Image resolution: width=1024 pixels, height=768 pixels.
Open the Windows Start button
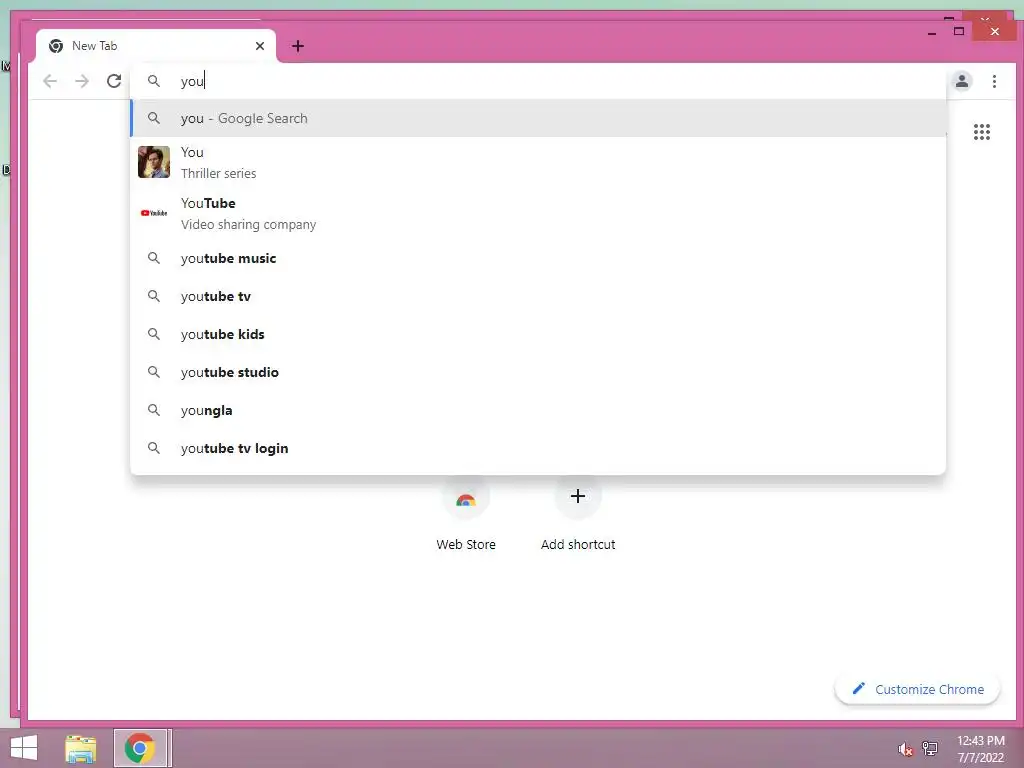tap(24, 748)
